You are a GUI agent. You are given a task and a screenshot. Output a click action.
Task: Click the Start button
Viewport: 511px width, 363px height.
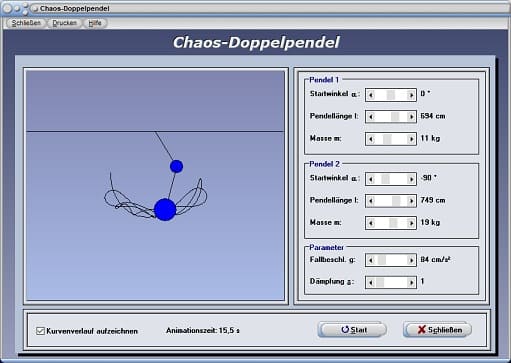coord(352,330)
